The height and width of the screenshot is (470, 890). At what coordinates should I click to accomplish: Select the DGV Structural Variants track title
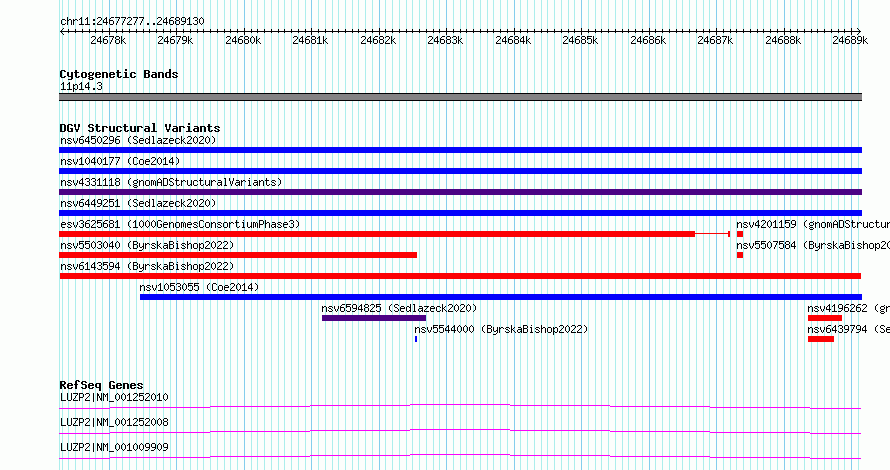click(140, 128)
